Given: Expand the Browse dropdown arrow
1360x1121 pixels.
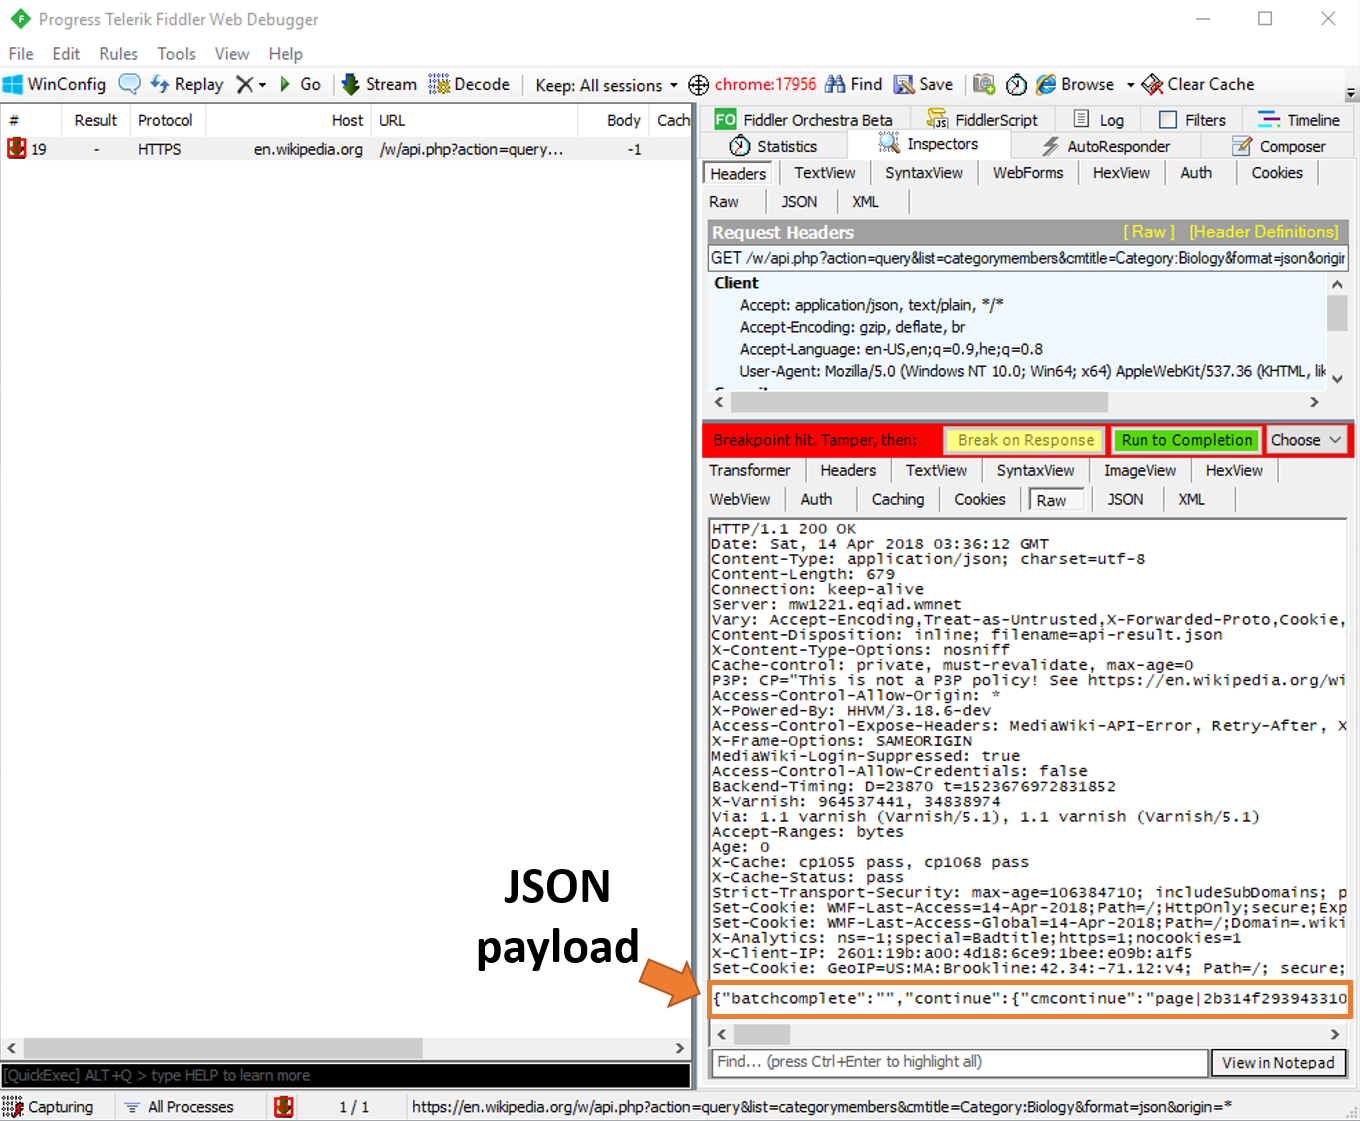Looking at the screenshot, I should (x=1129, y=84).
